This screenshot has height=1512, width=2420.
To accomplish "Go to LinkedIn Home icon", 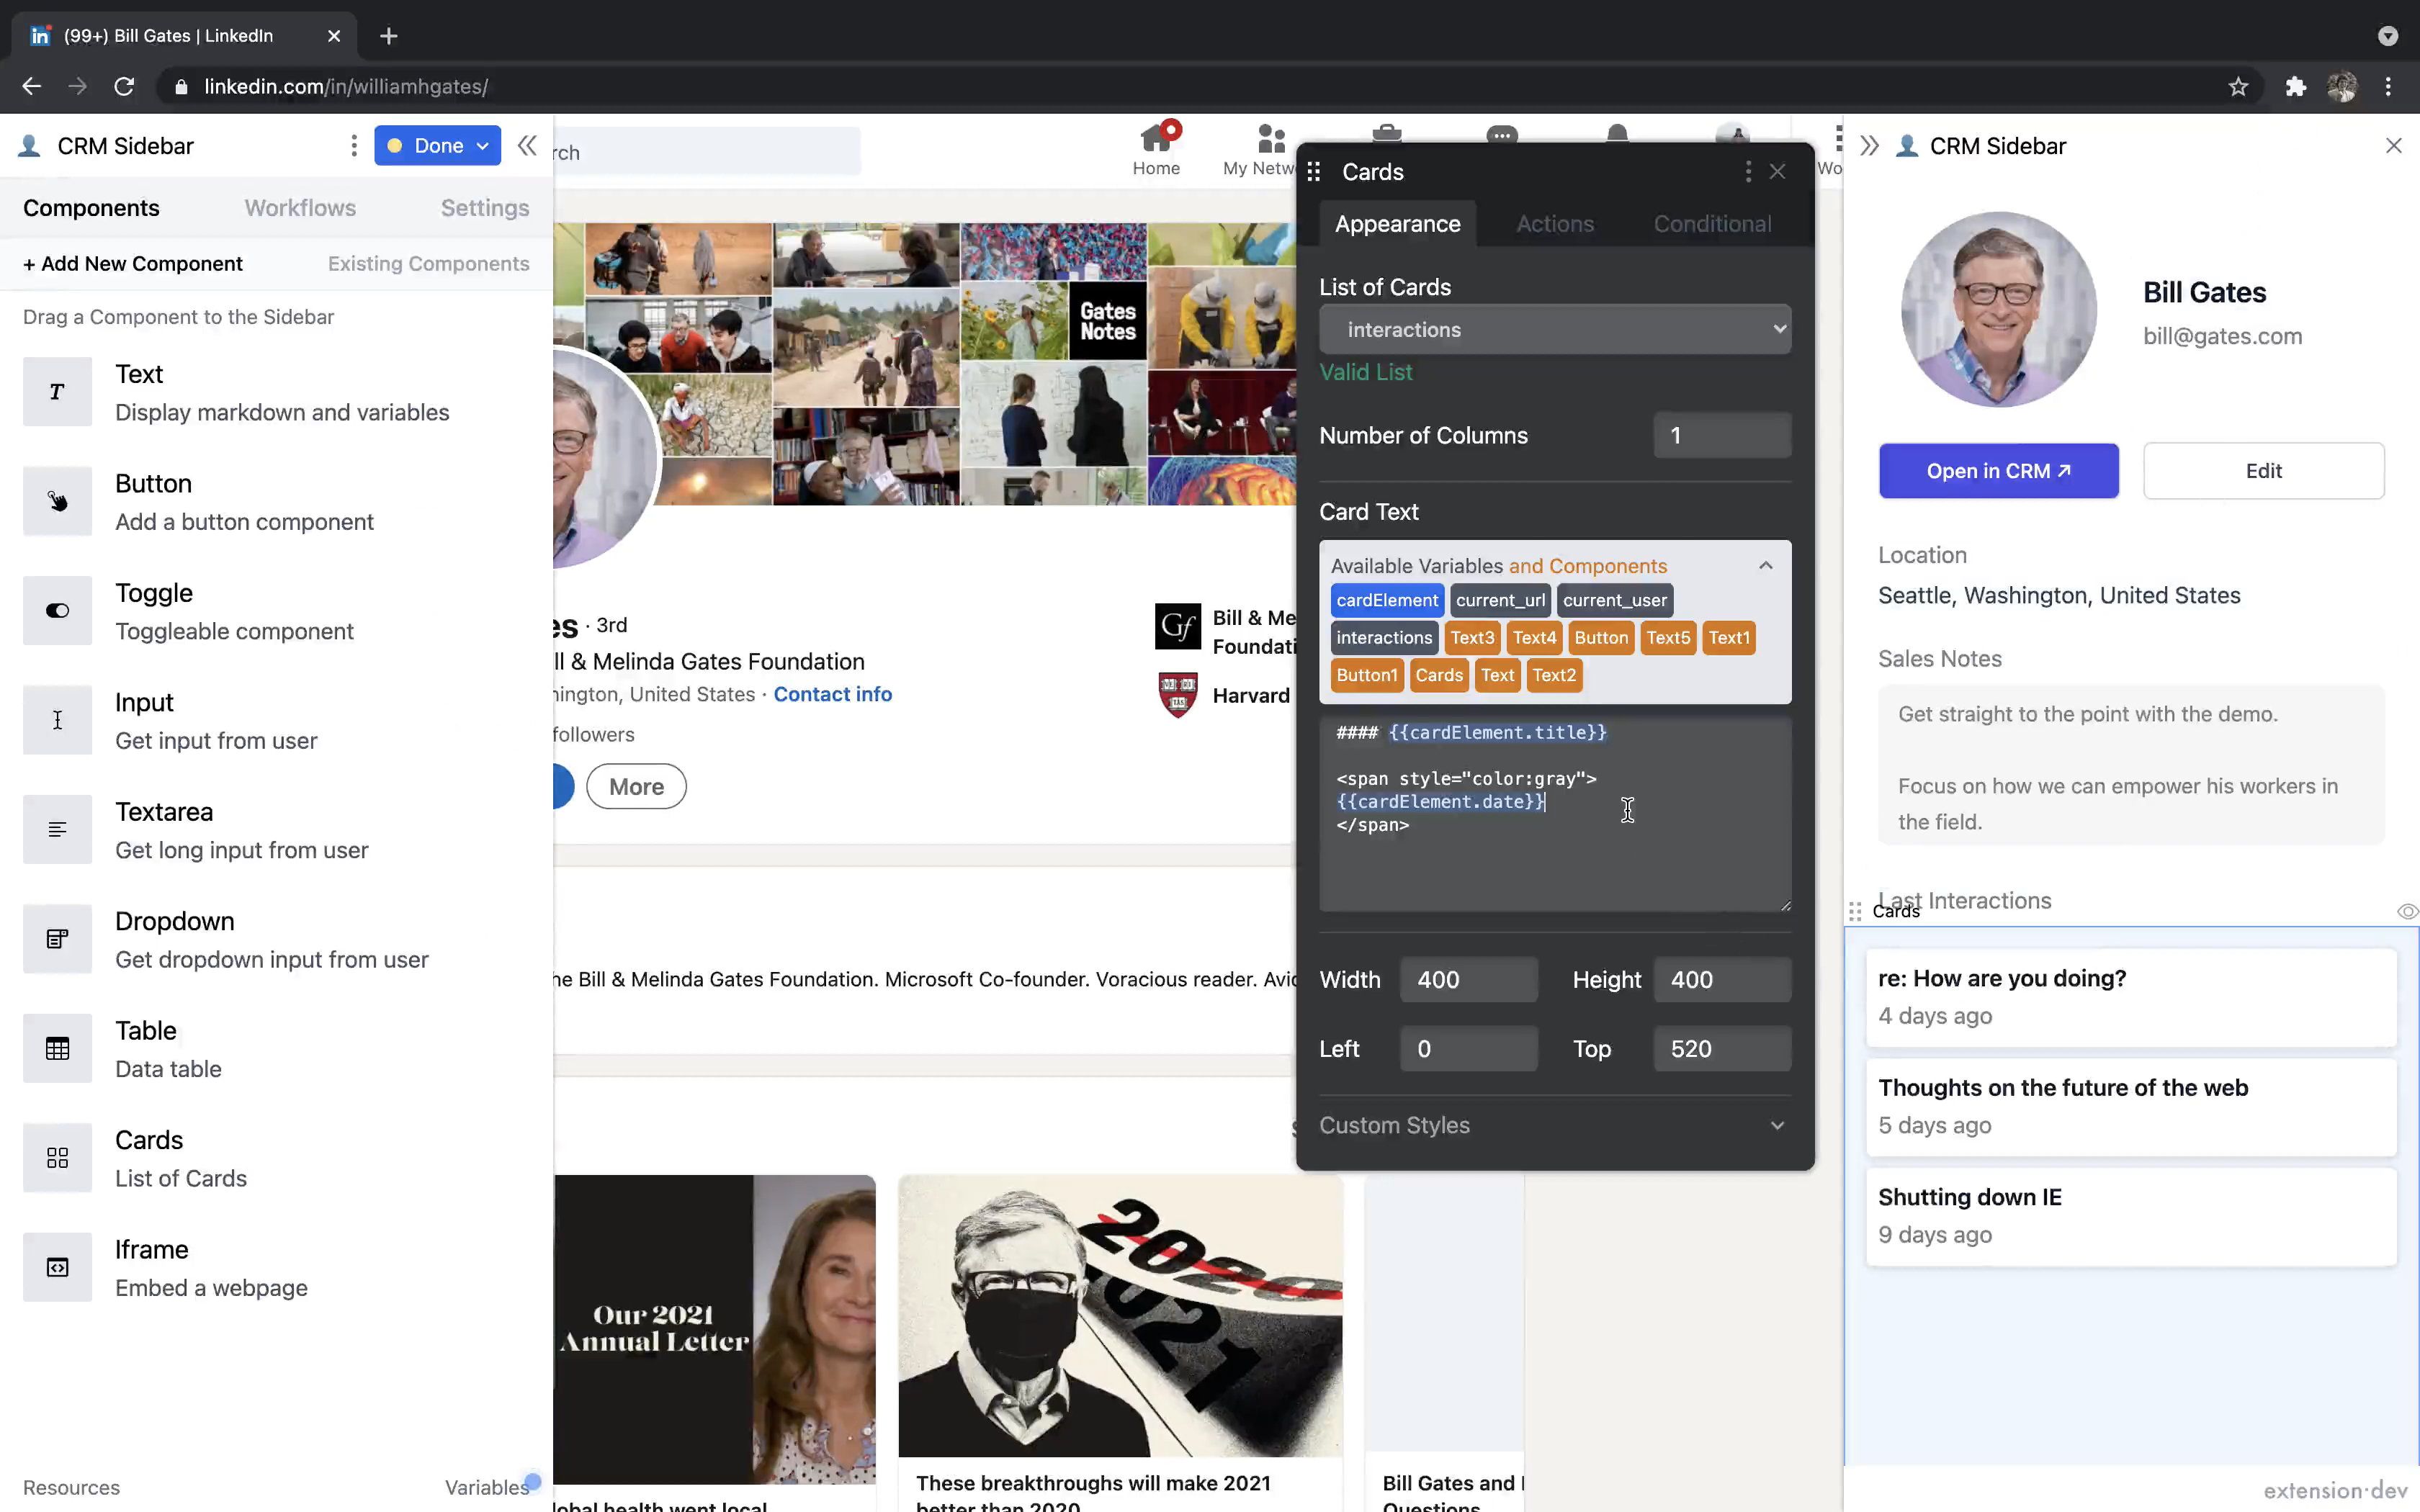I will click(x=1156, y=150).
